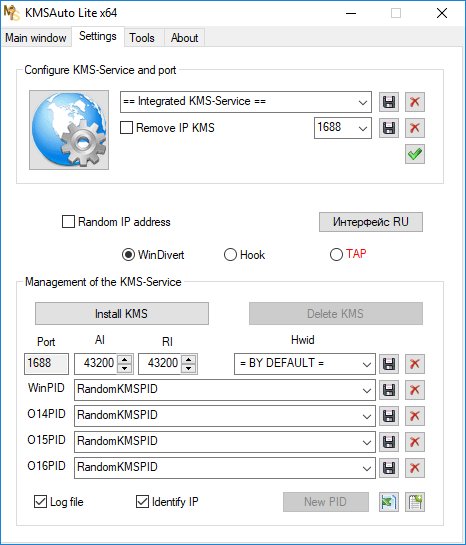The height and width of the screenshot is (545, 466).
Task: Save the WinPID value with floppy icon
Action: pyautogui.click(x=389, y=390)
